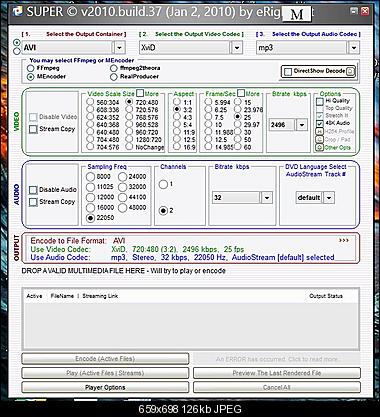Check the Disable Audio box
Viewport: 380px width, 417px height.
click(33, 190)
